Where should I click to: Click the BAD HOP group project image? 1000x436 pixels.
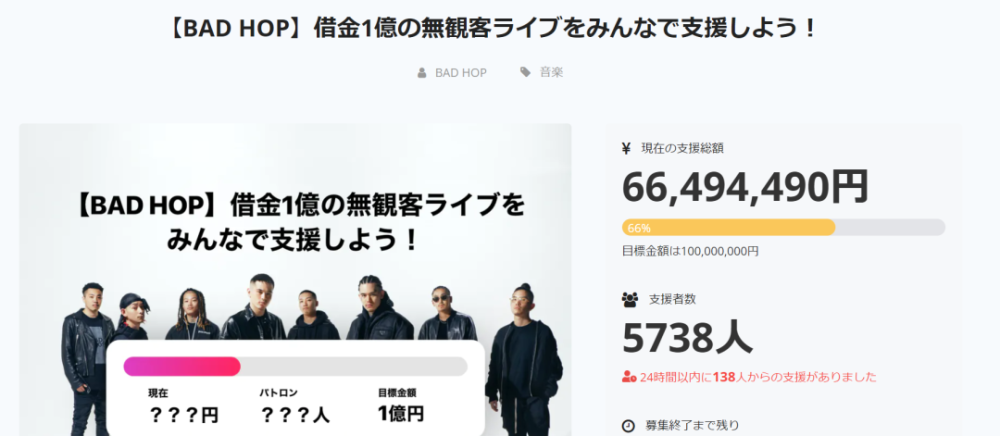[x=295, y=280]
